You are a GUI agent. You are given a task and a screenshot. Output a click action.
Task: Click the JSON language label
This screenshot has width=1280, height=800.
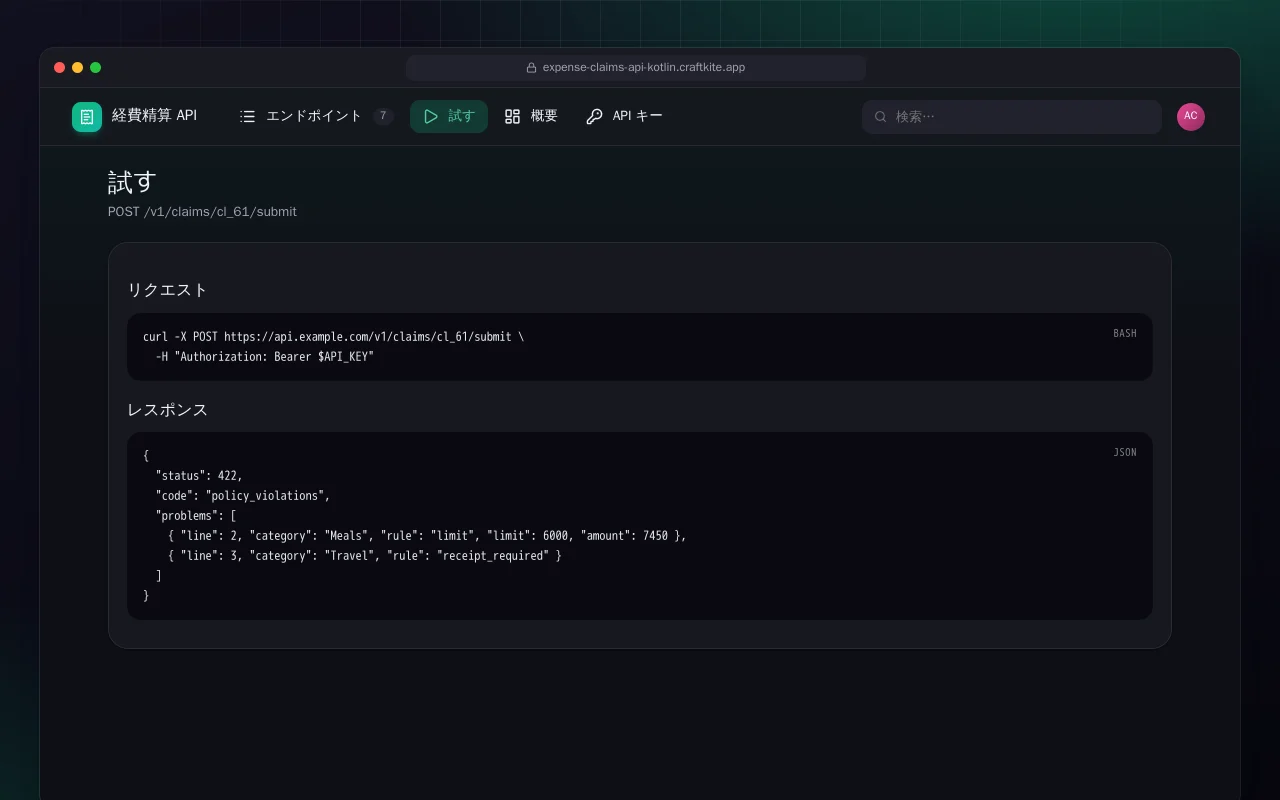tap(1125, 453)
